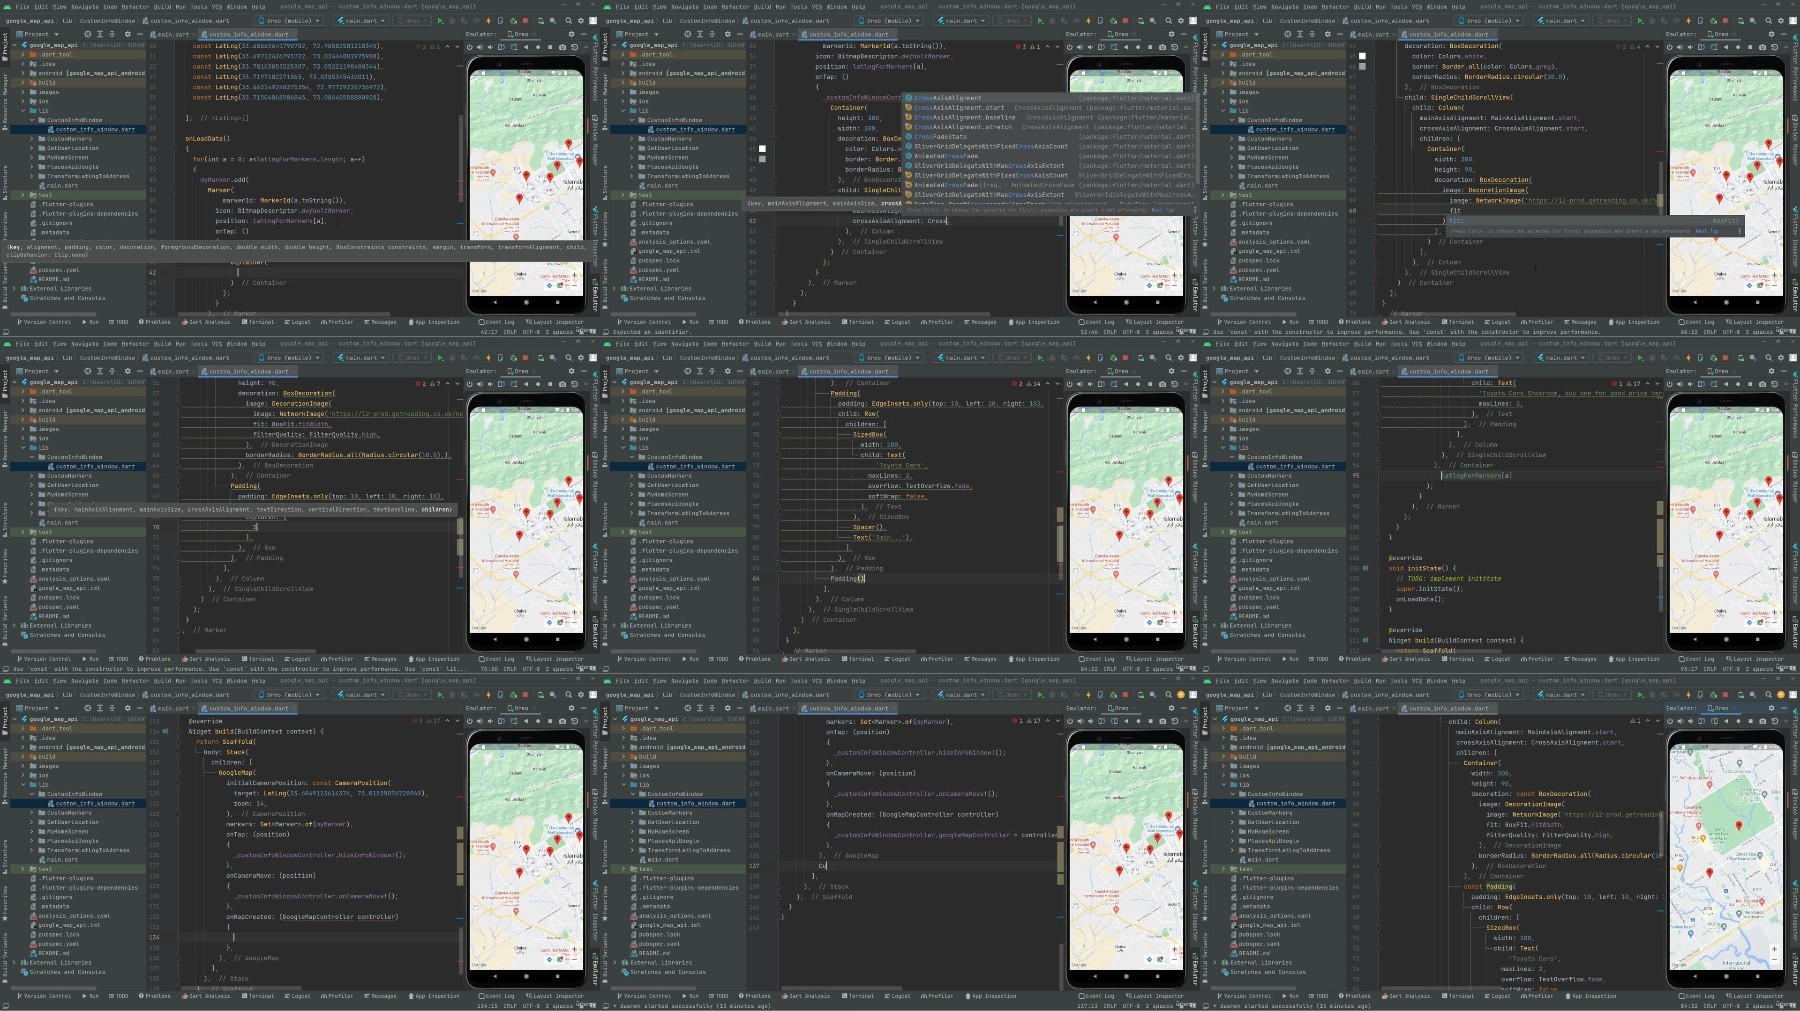The width and height of the screenshot is (1800, 1011).
Task: Click the Next Tip link in the completion popup
Action: point(1163,209)
